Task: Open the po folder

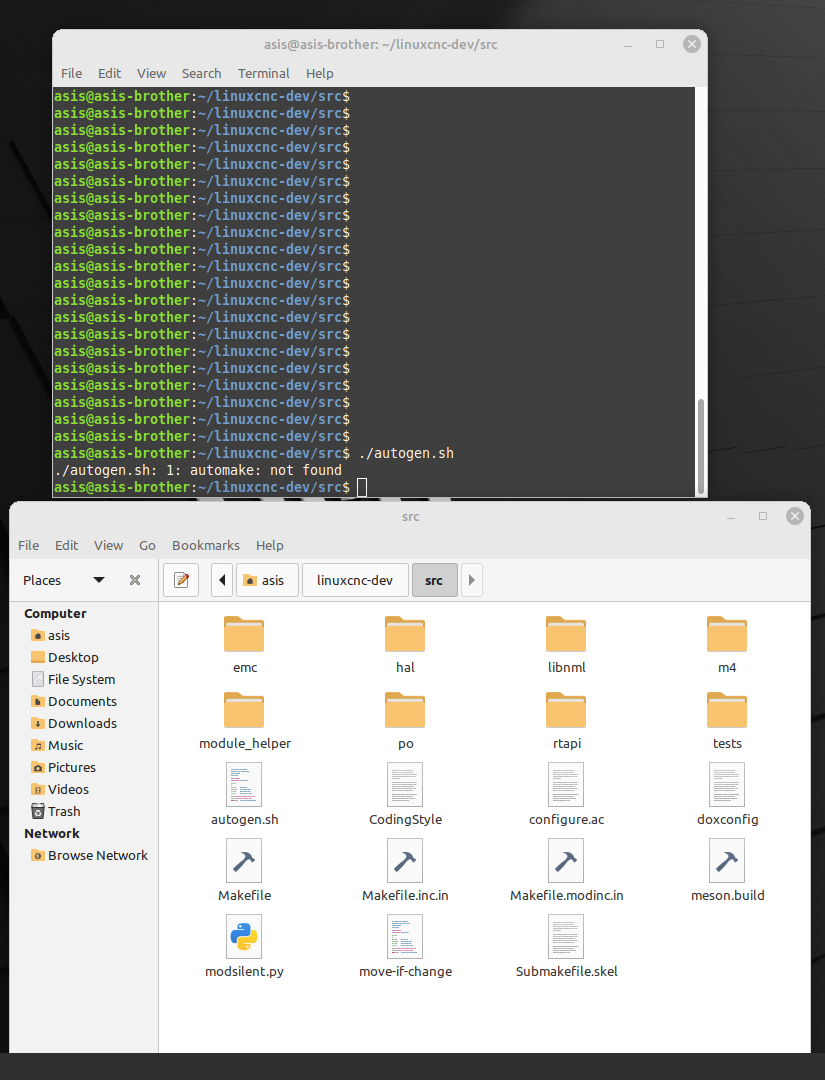Action: [x=405, y=709]
